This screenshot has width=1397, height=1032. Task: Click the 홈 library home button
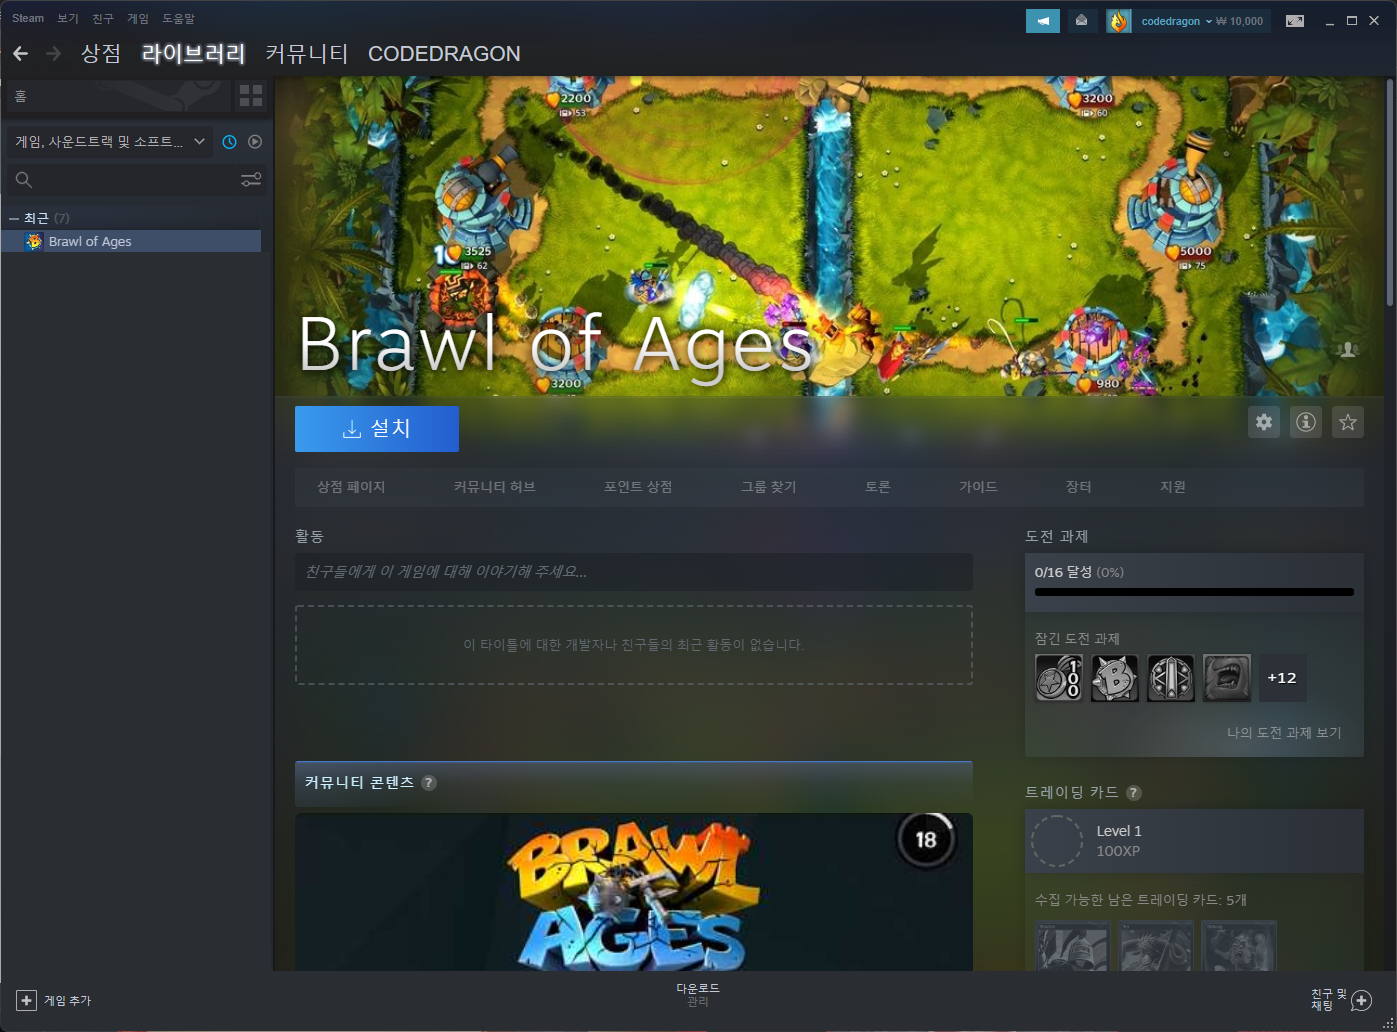[118, 96]
